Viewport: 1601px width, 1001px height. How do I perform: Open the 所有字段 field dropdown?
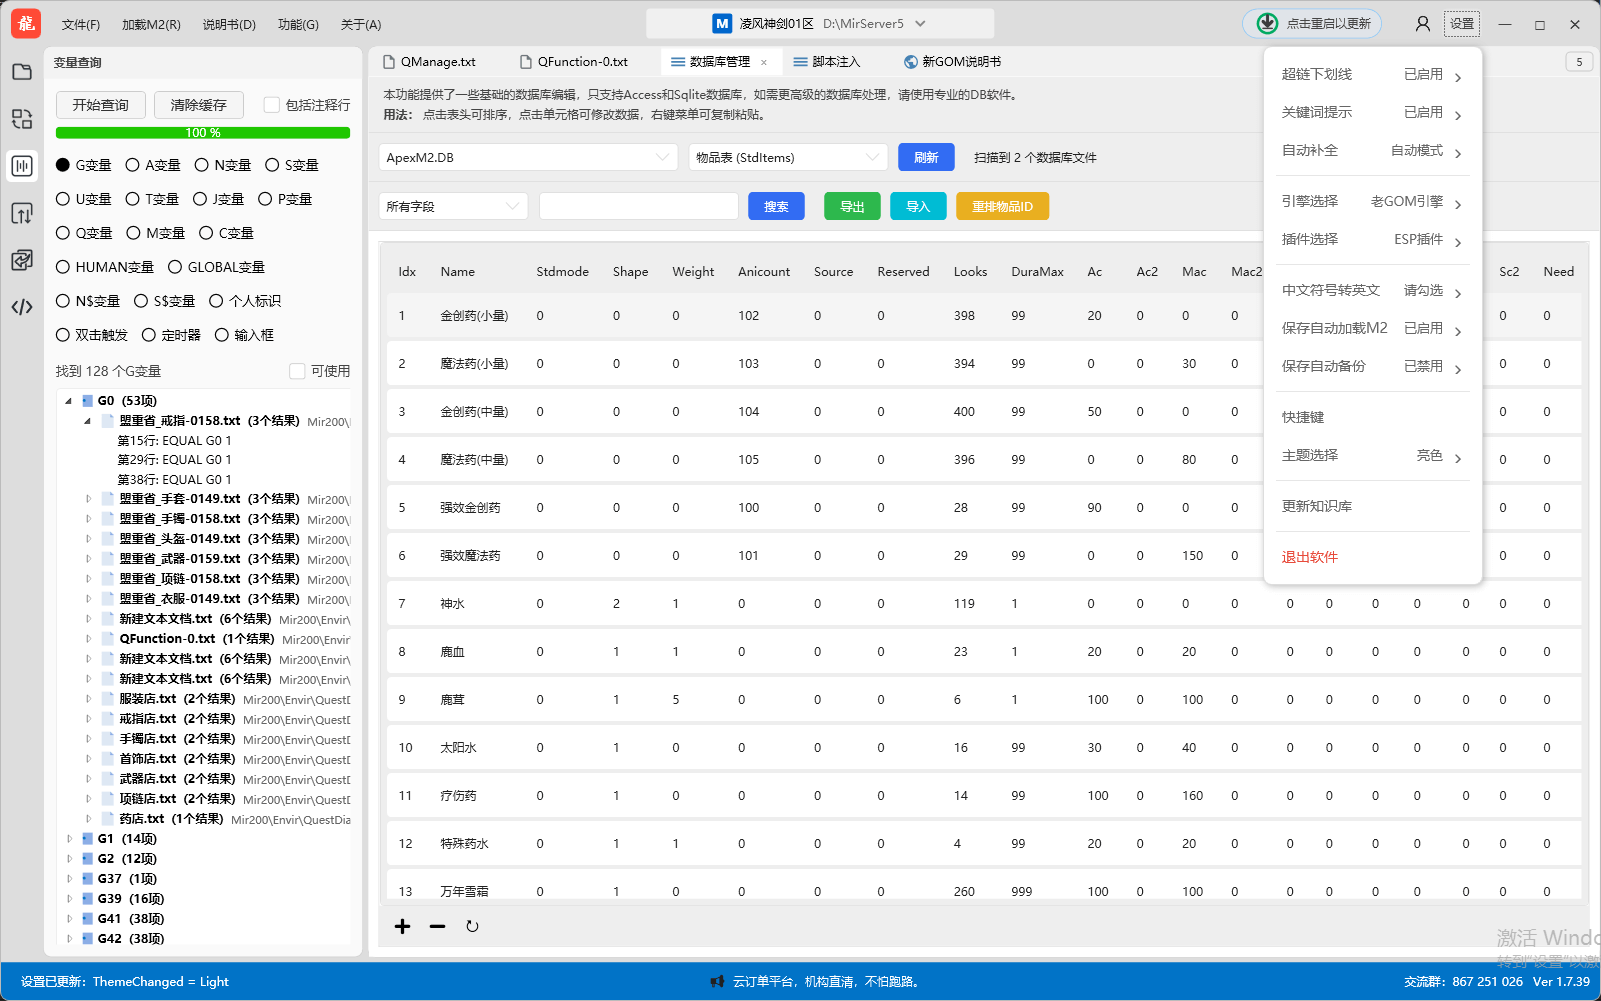(x=453, y=207)
